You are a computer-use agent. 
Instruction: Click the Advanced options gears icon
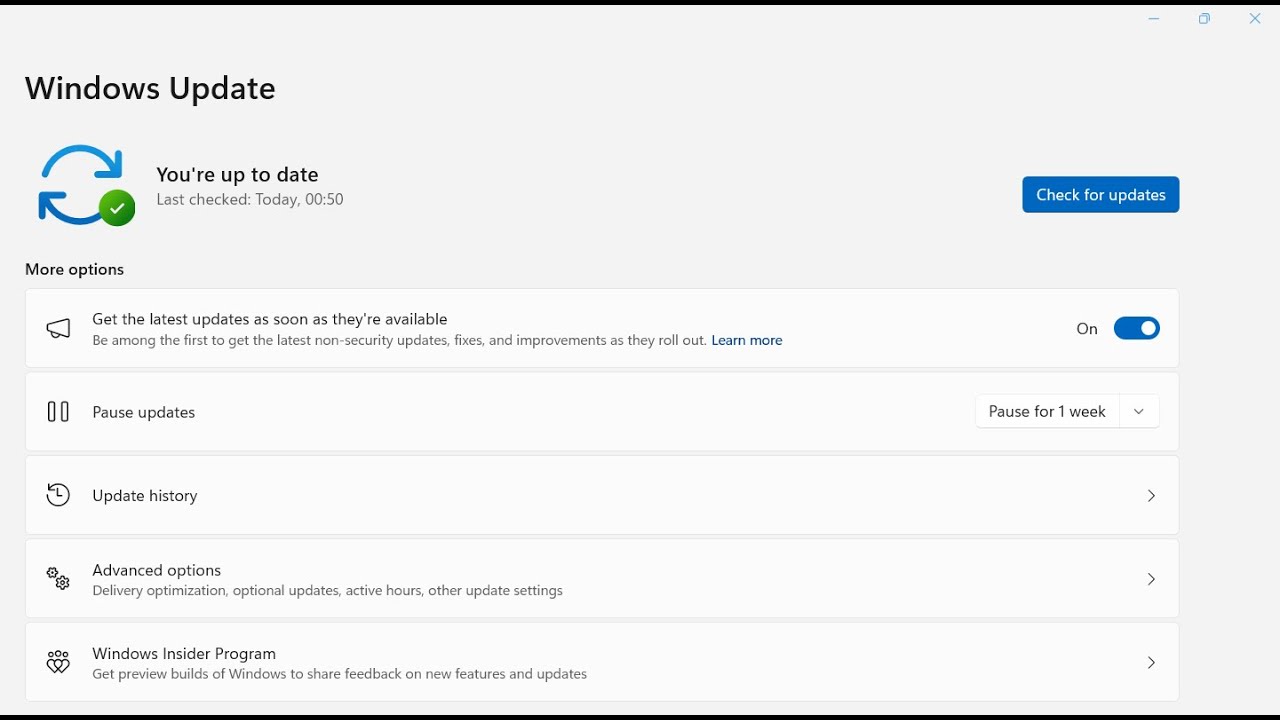click(x=58, y=579)
